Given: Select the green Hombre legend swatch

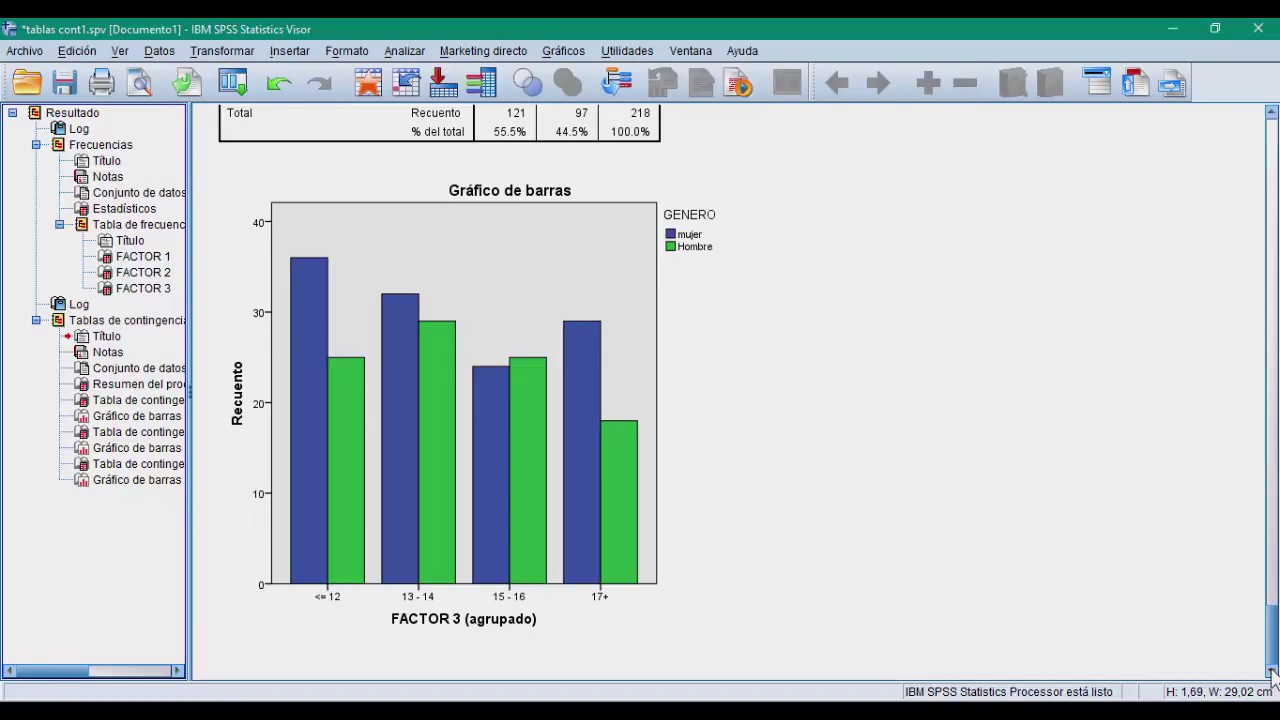Looking at the screenshot, I should point(671,246).
